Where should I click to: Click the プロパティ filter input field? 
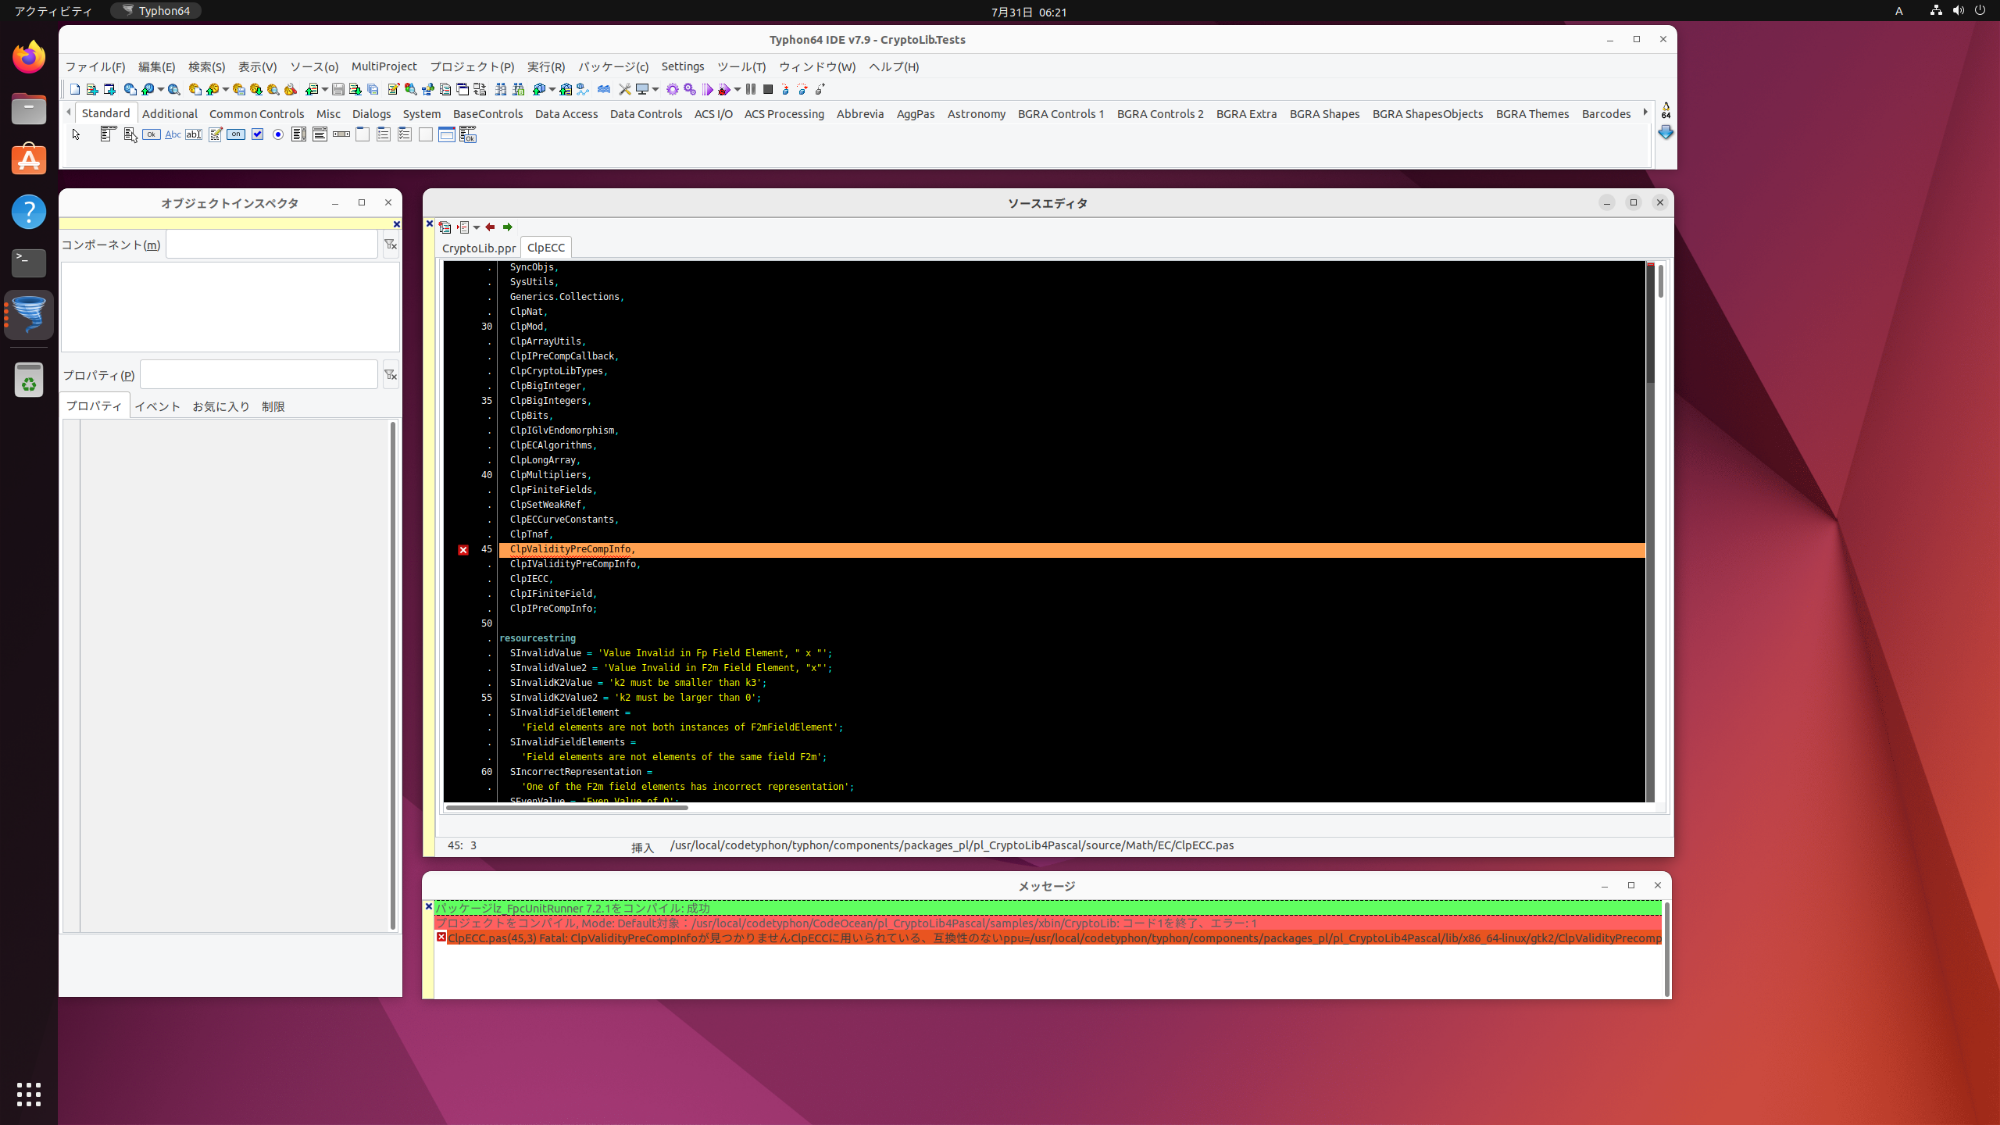coord(258,375)
